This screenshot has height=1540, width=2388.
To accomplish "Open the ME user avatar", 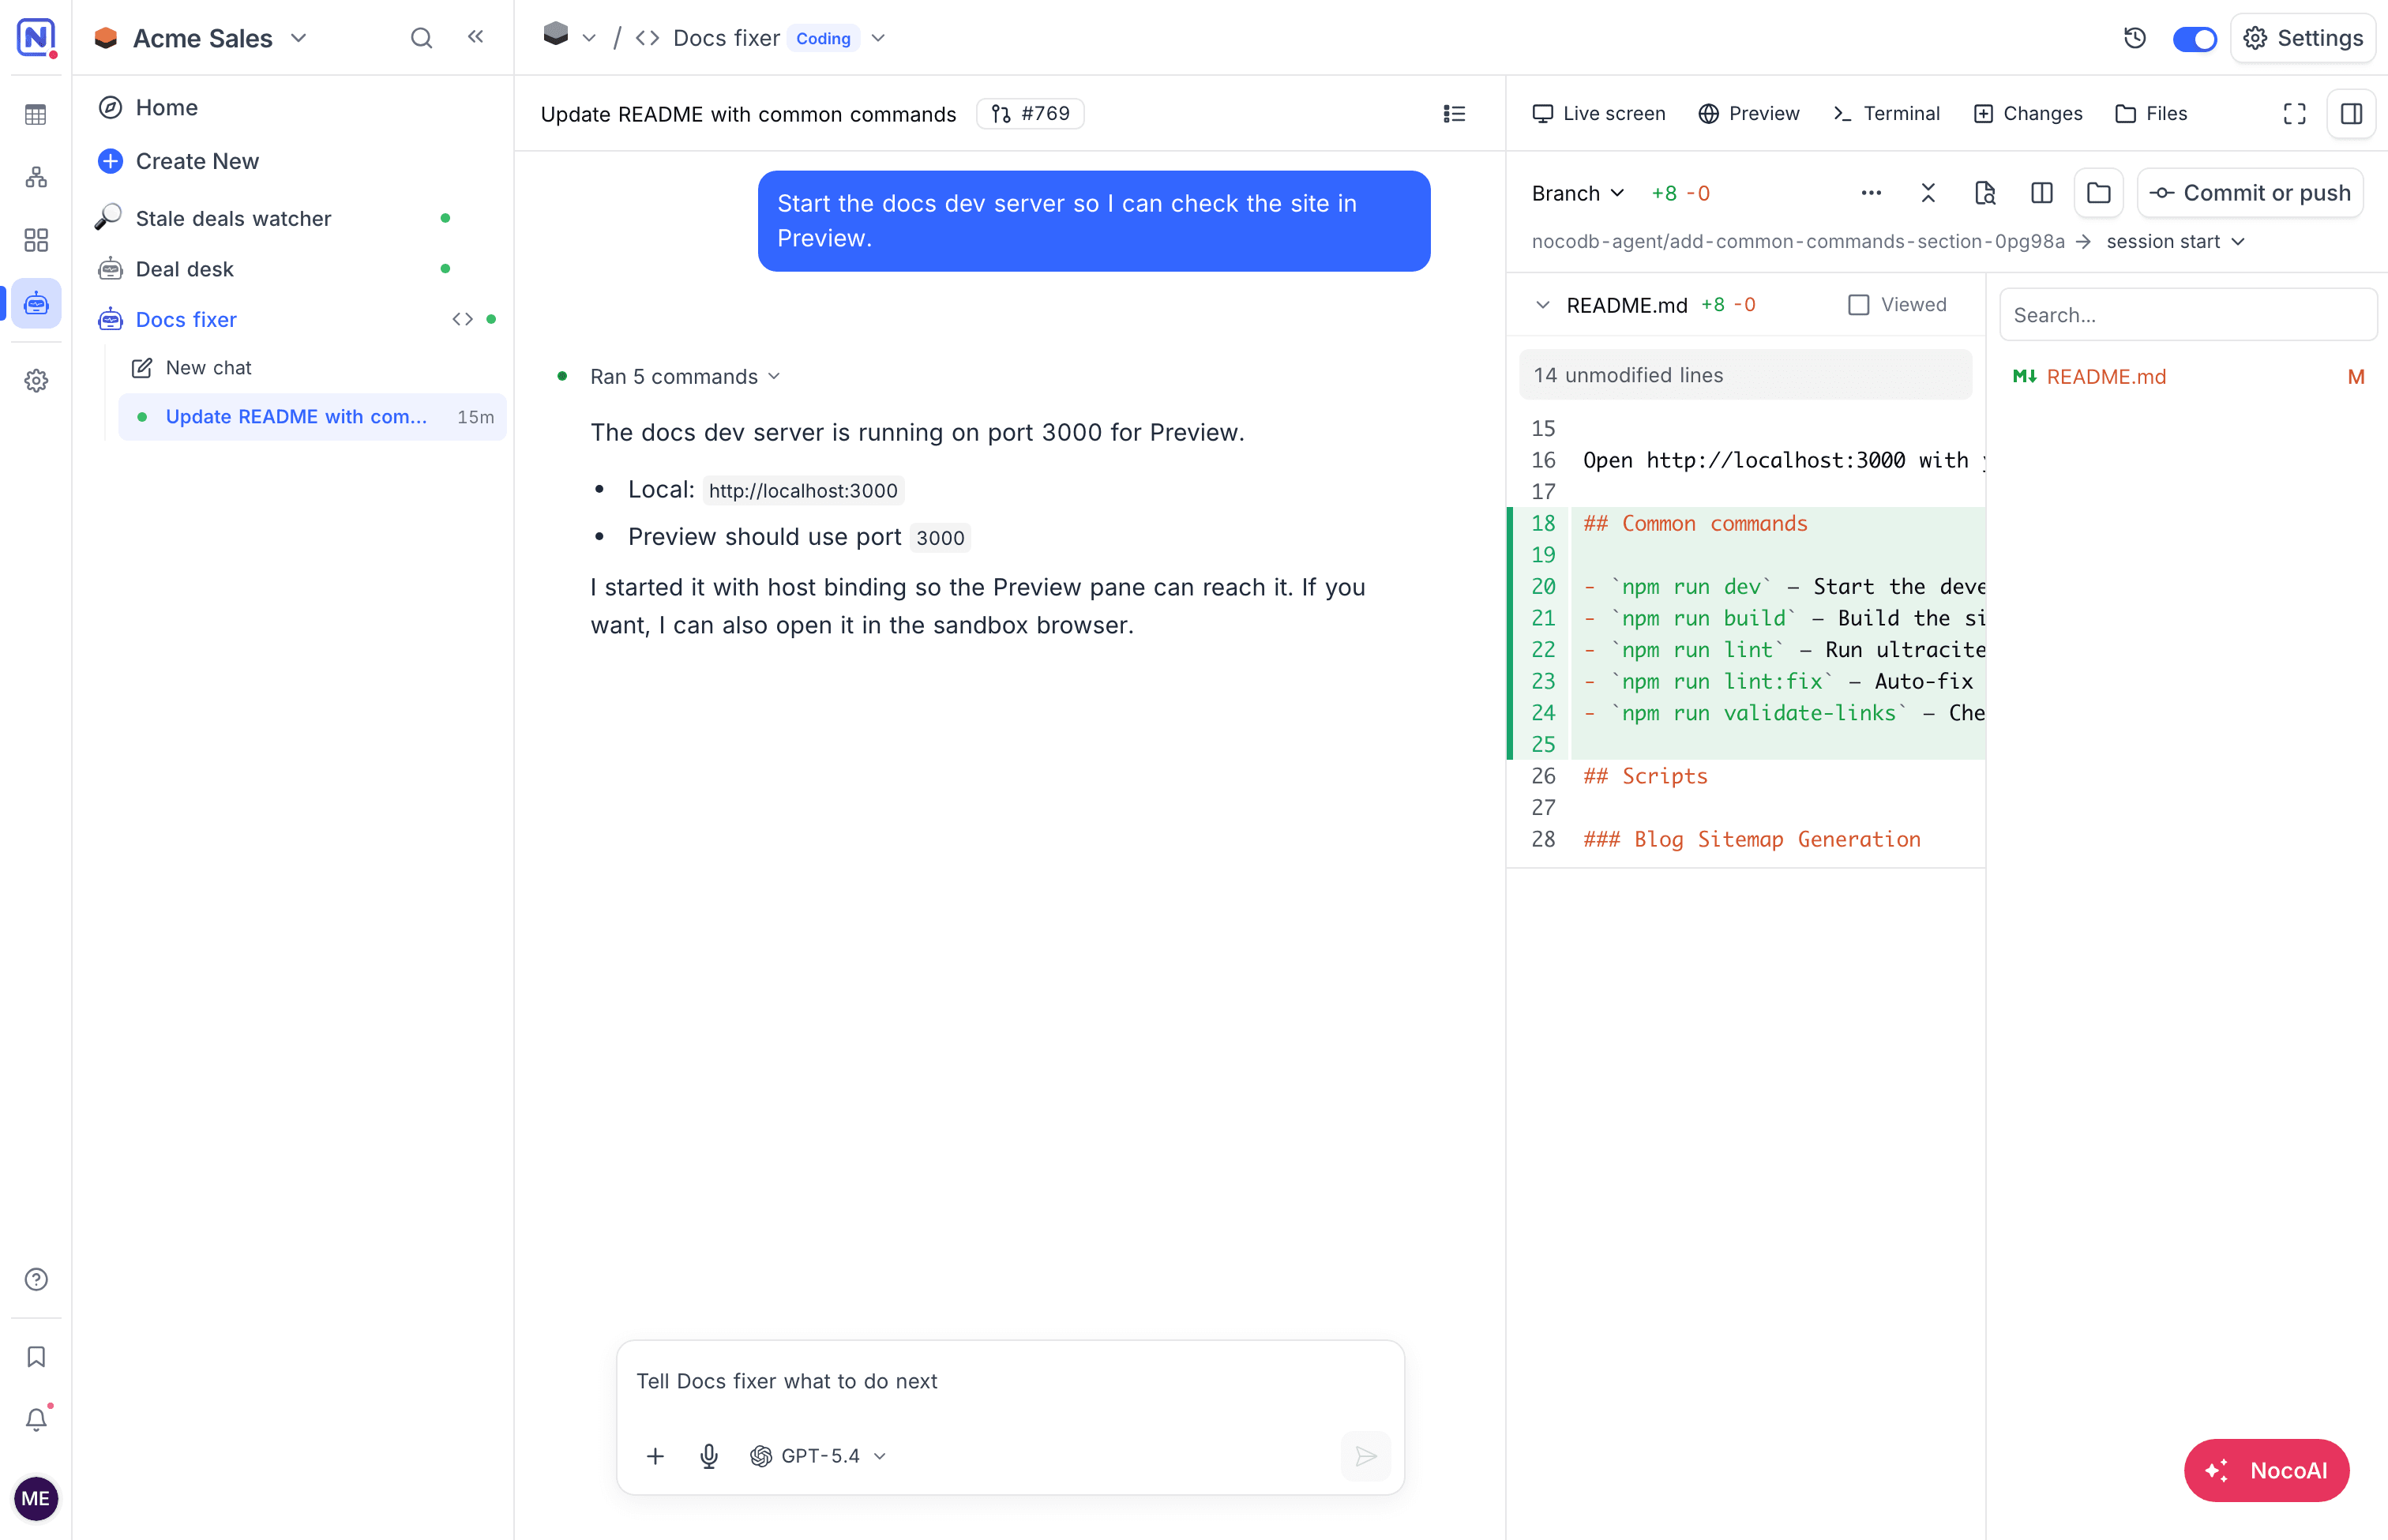I will [36, 1498].
